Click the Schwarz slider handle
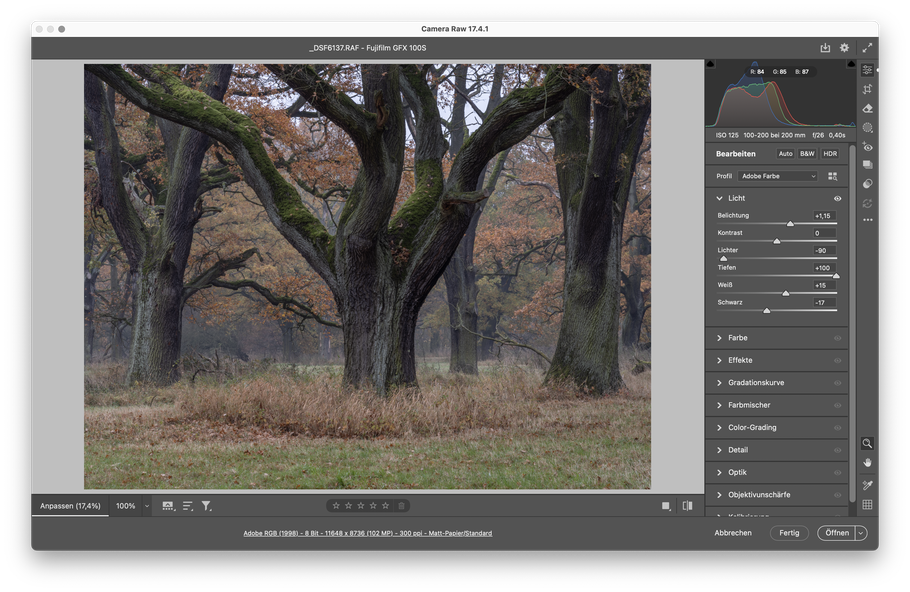This screenshot has width=910, height=592. [x=767, y=311]
